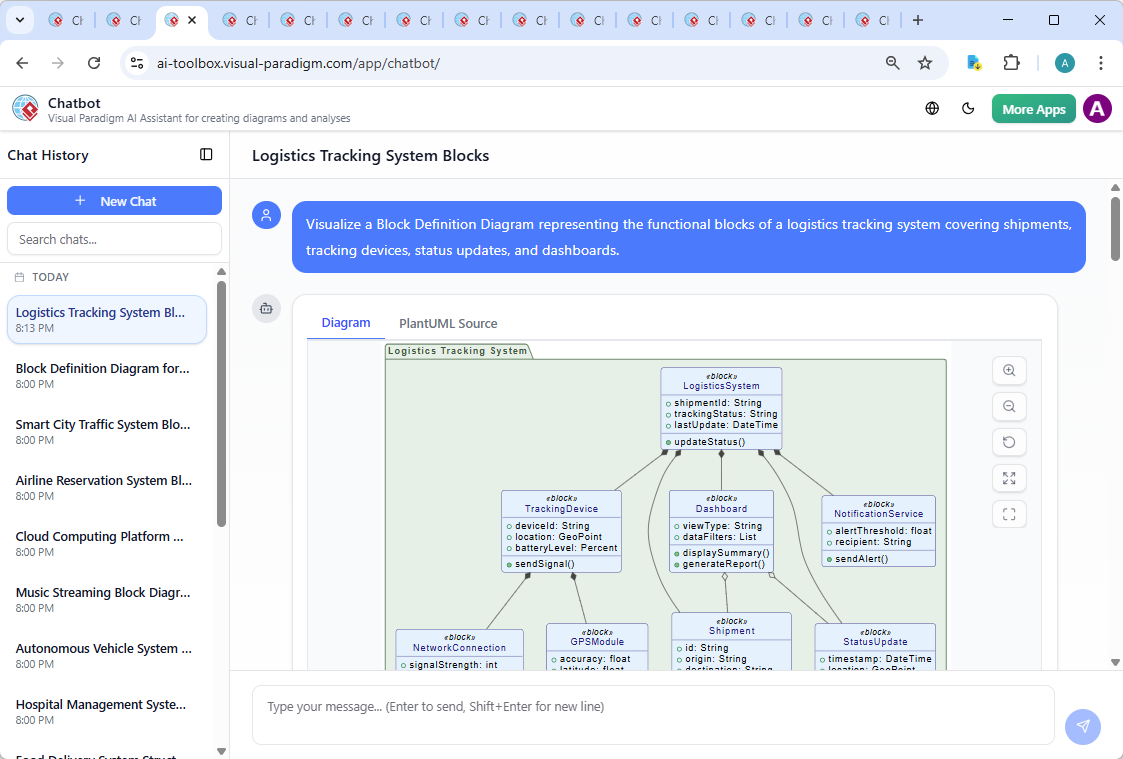Open the browser extensions puzzle menu

pyautogui.click(x=1011, y=62)
